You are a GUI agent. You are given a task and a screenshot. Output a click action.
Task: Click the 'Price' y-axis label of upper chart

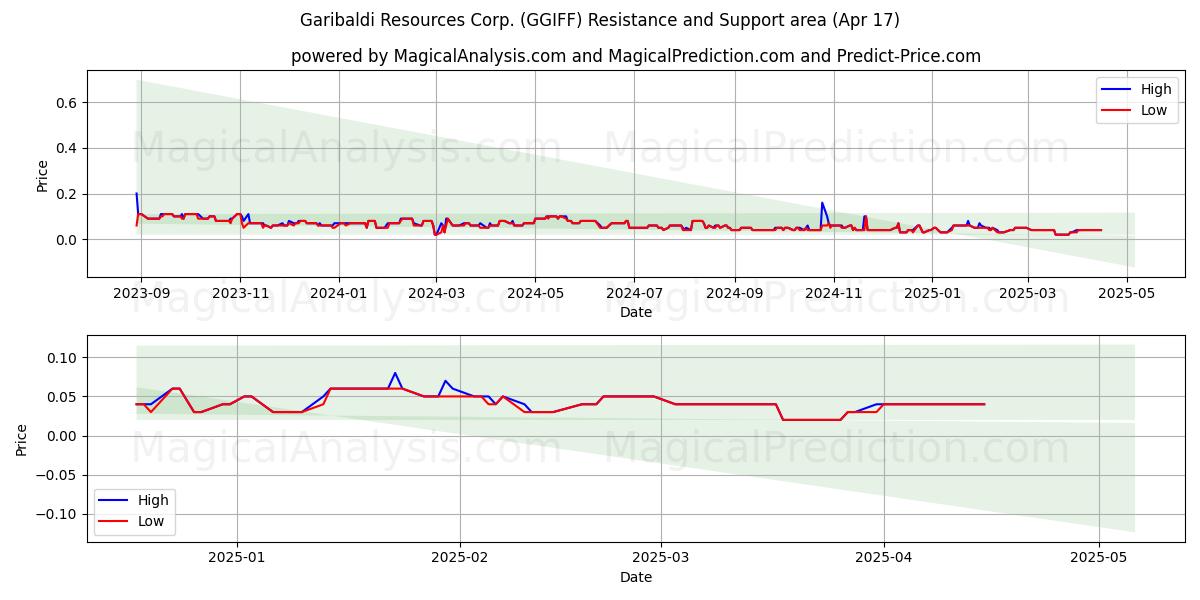click(x=42, y=173)
